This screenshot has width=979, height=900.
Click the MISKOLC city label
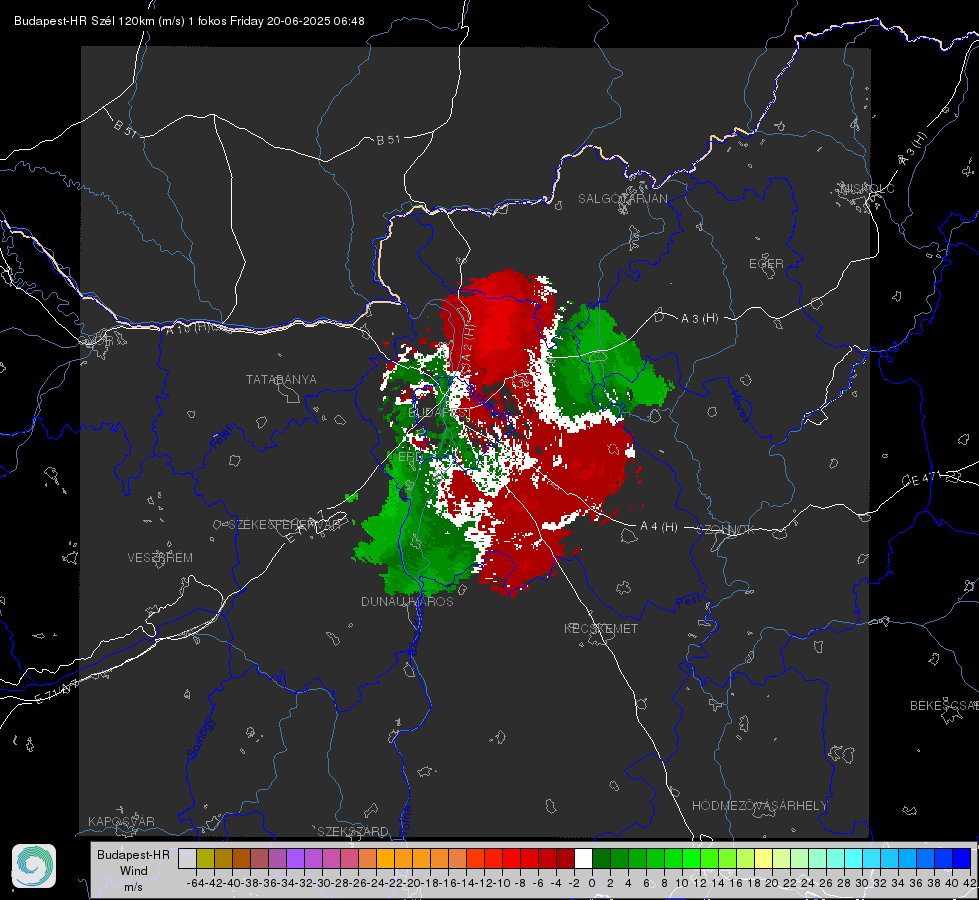[867, 188]
